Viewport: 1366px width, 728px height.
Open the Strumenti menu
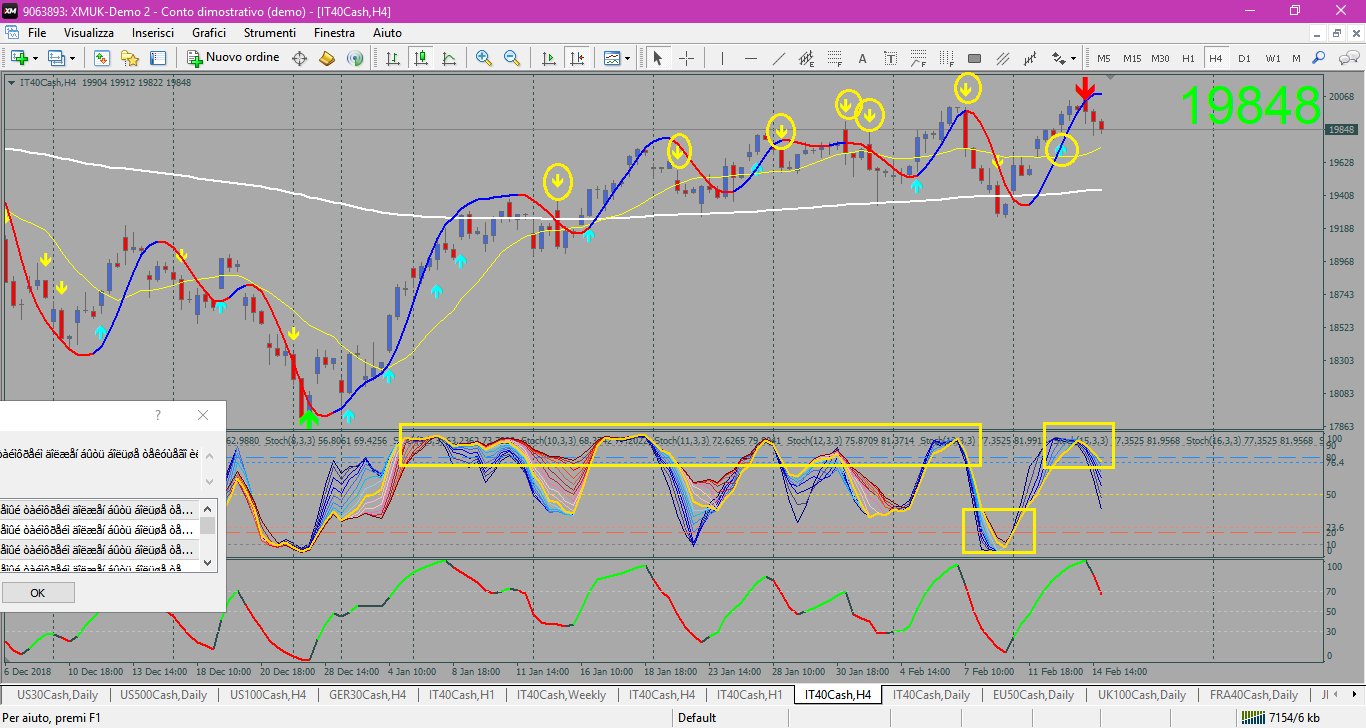click(270, 33)
